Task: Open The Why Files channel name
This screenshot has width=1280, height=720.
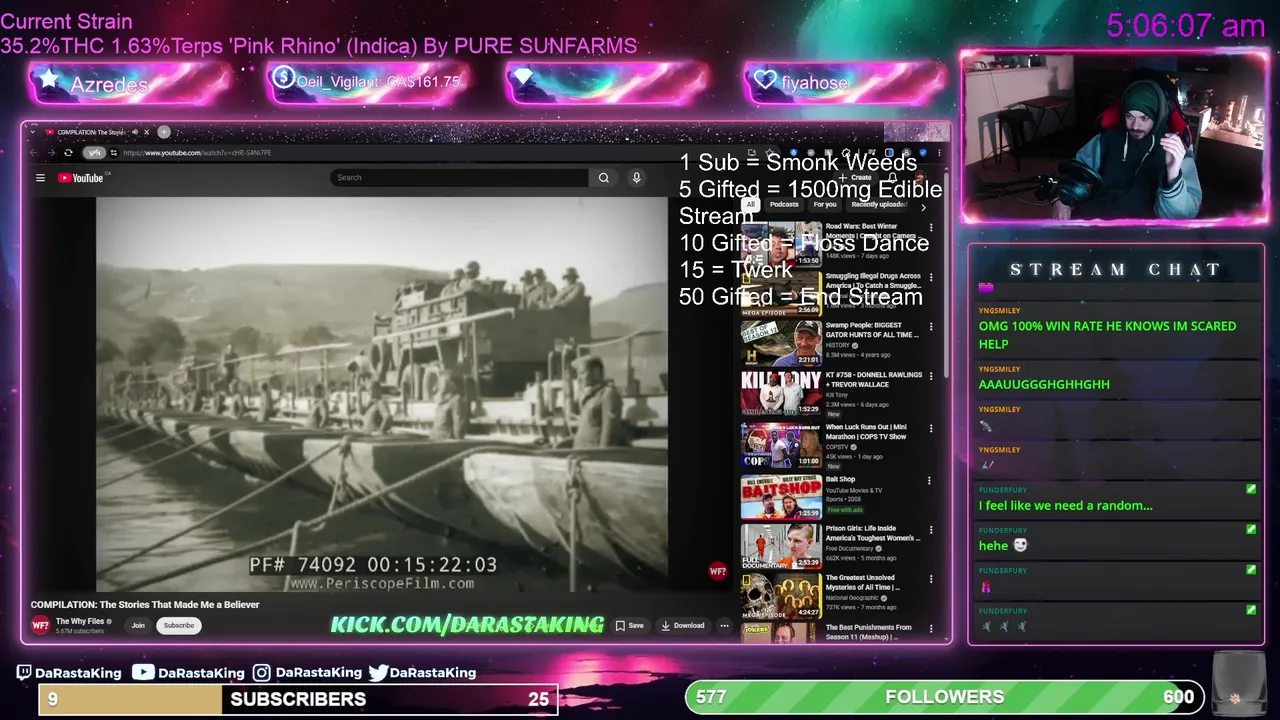Action: click(80, 621)
